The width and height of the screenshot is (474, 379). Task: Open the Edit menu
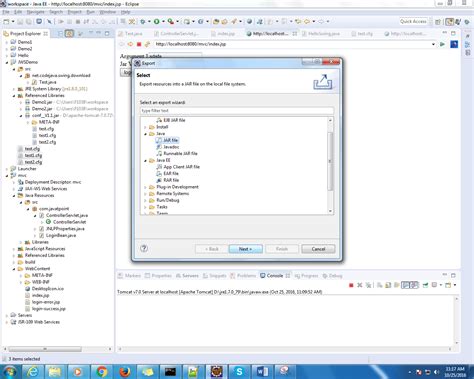(x=18, y=12)
